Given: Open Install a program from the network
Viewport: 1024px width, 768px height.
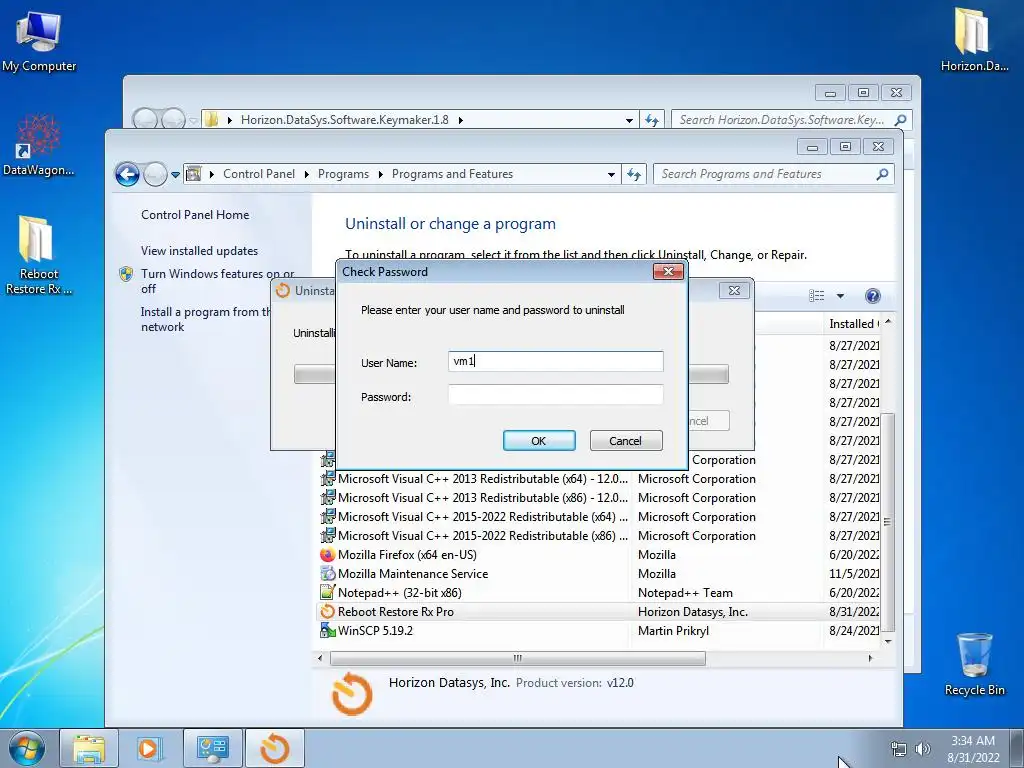Looking at the screenshot, I should click(206, 319).
